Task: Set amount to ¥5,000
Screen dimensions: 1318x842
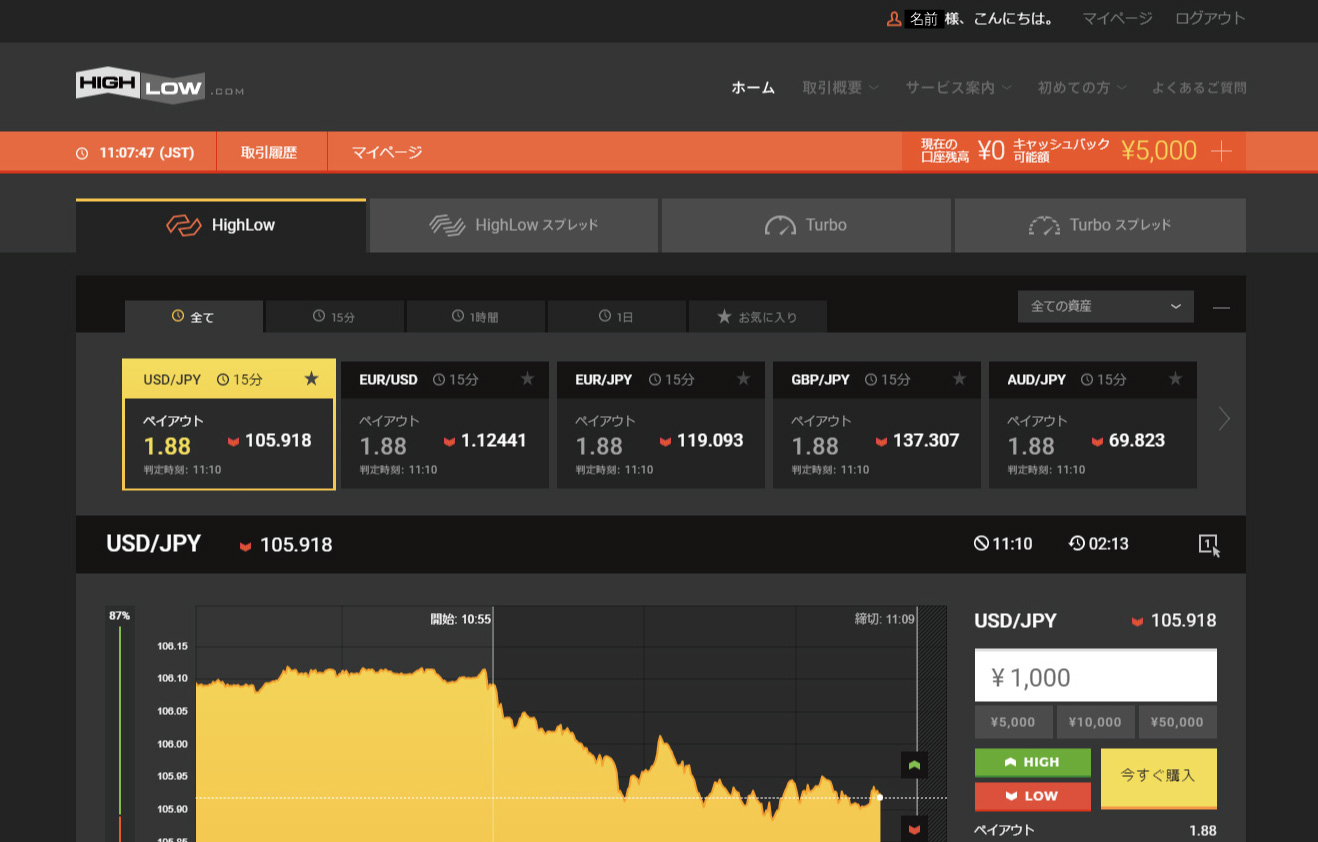Action: coord(1013,722)
